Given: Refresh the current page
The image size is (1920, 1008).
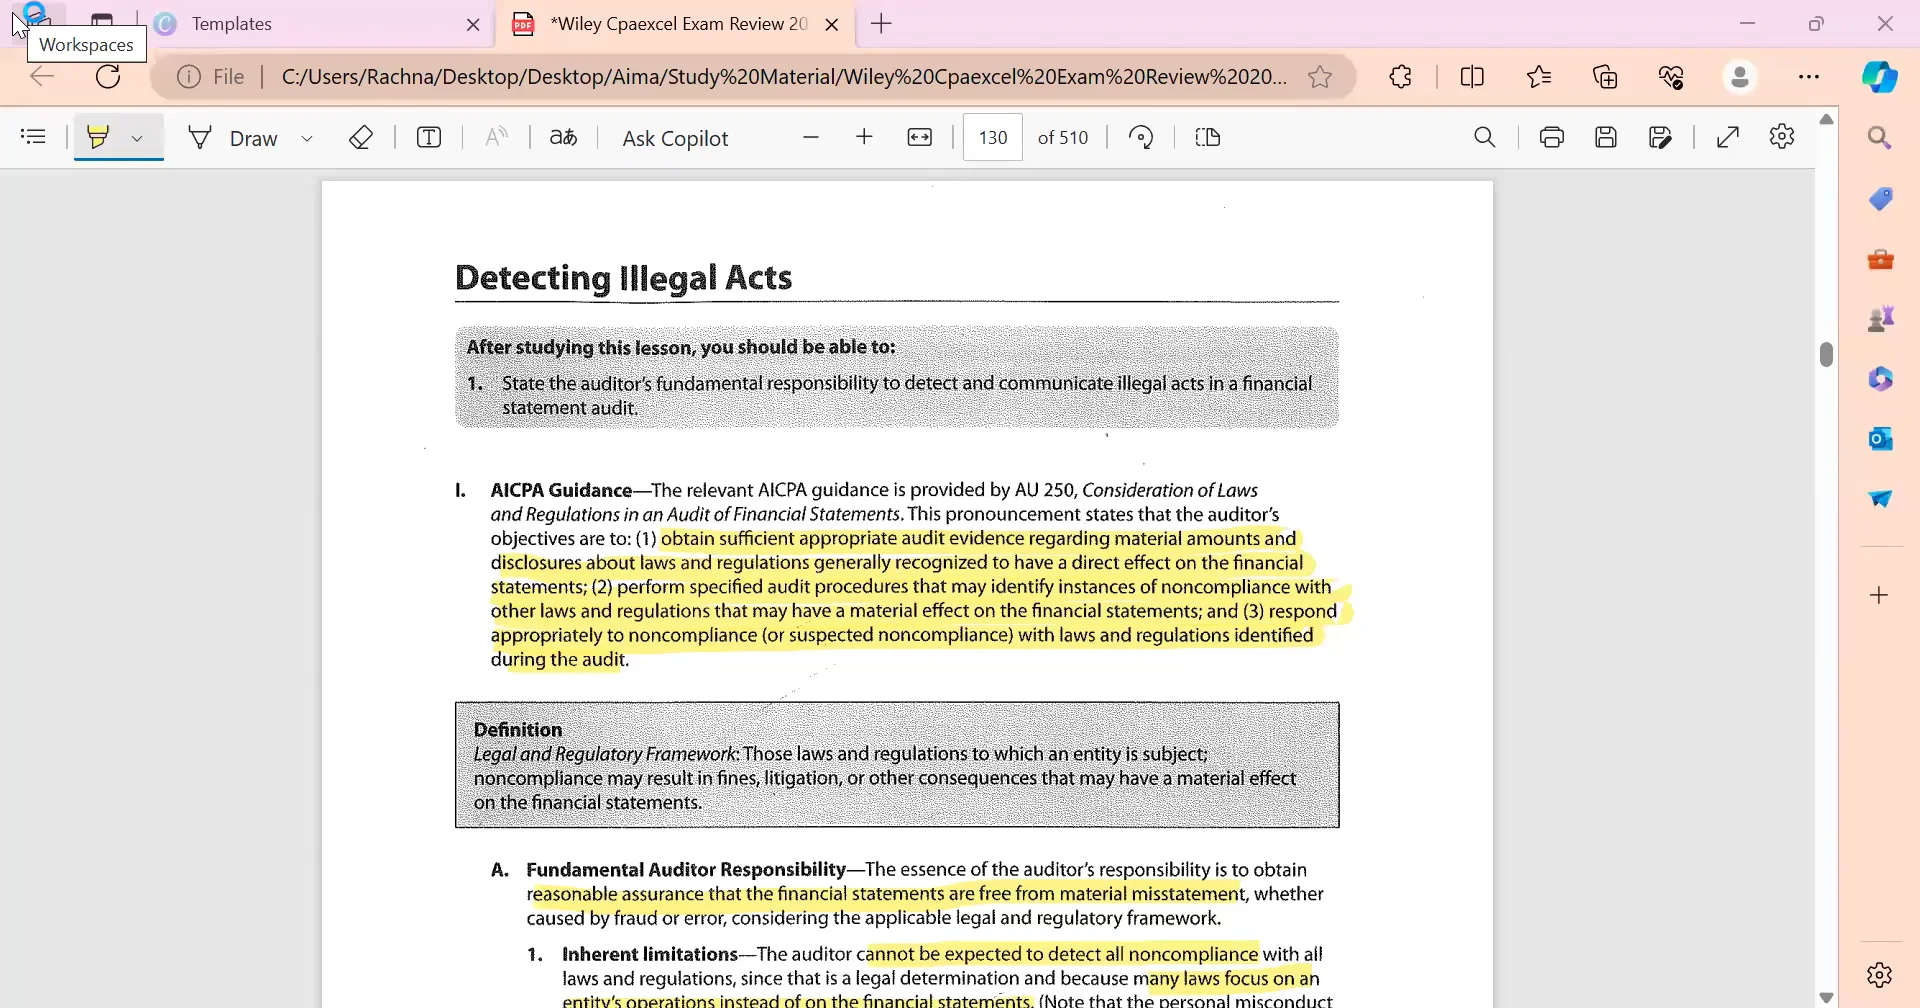Looking at the screenshot, I should pos(108,77).
